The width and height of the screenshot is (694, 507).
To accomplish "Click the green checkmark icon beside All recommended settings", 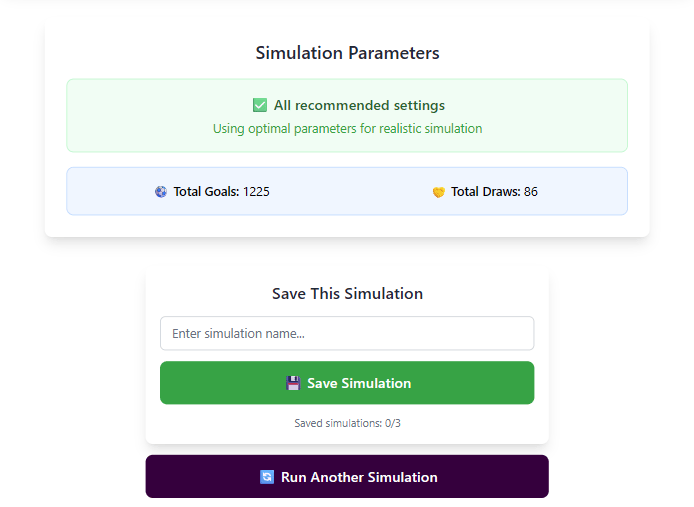I will tap(260, 105).
